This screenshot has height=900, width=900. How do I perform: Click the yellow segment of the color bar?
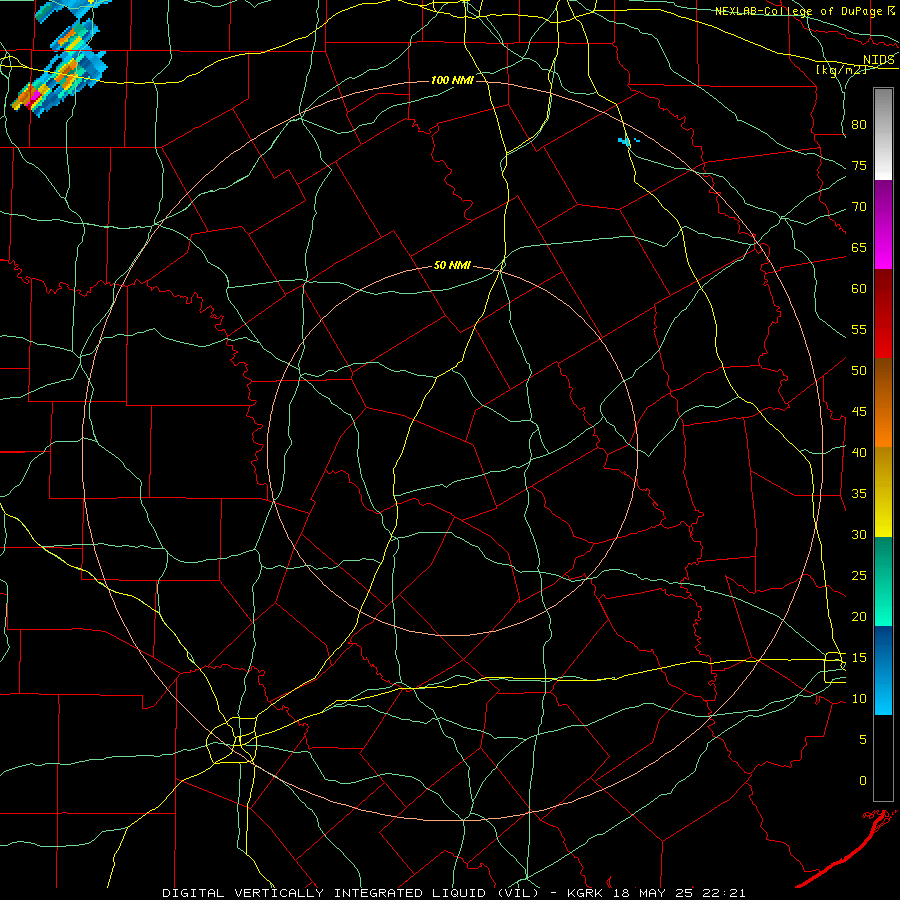[883, 492]
